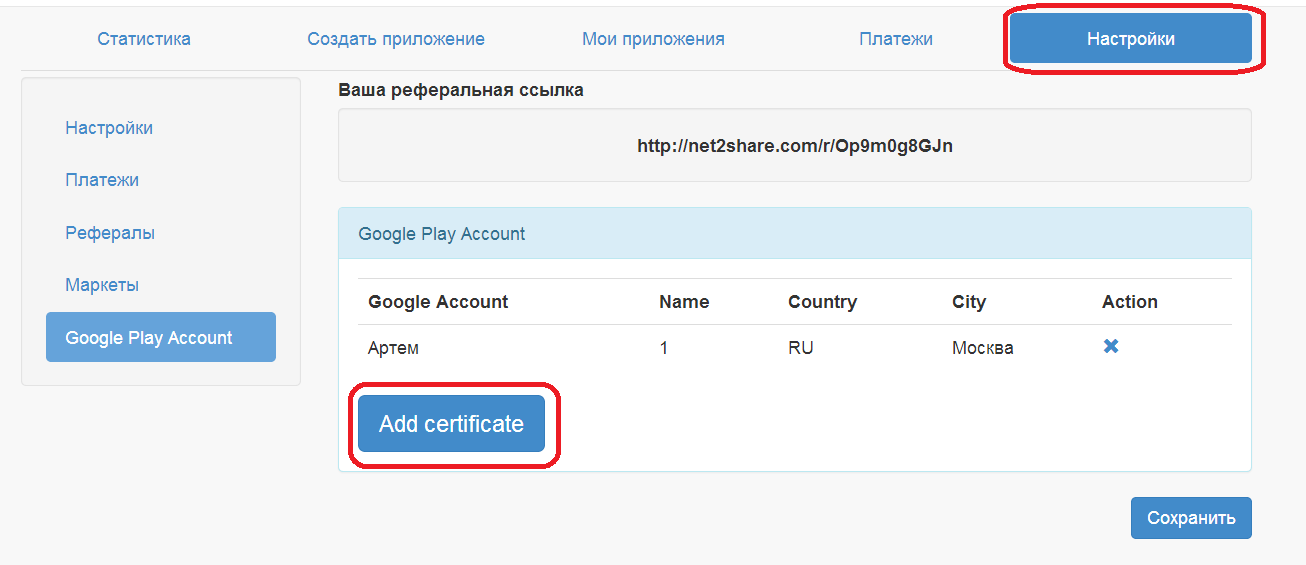The image size is (1306, 565).
Task: Open Маркеты in the sidebar
Action: click(x=102, y=285)
